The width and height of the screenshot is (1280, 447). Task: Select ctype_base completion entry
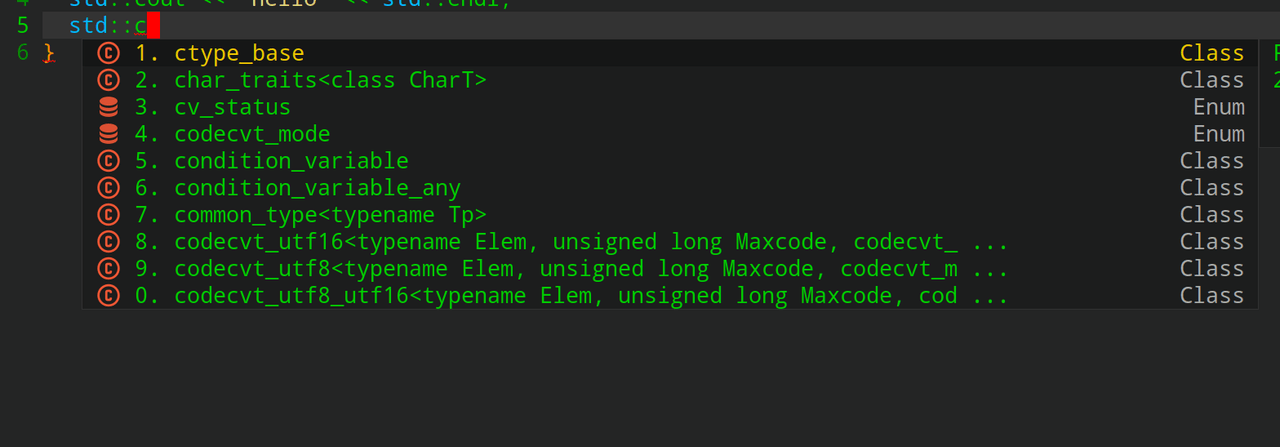tap(670, 53)
